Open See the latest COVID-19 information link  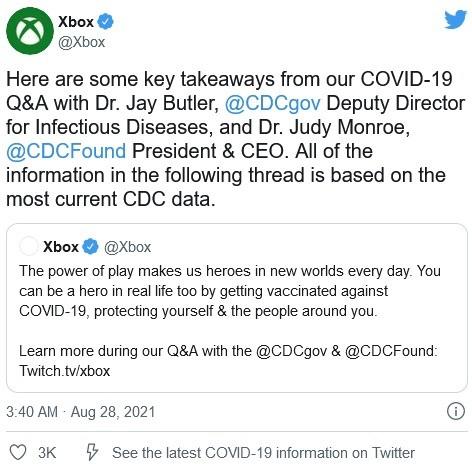[x=263, y=453]
